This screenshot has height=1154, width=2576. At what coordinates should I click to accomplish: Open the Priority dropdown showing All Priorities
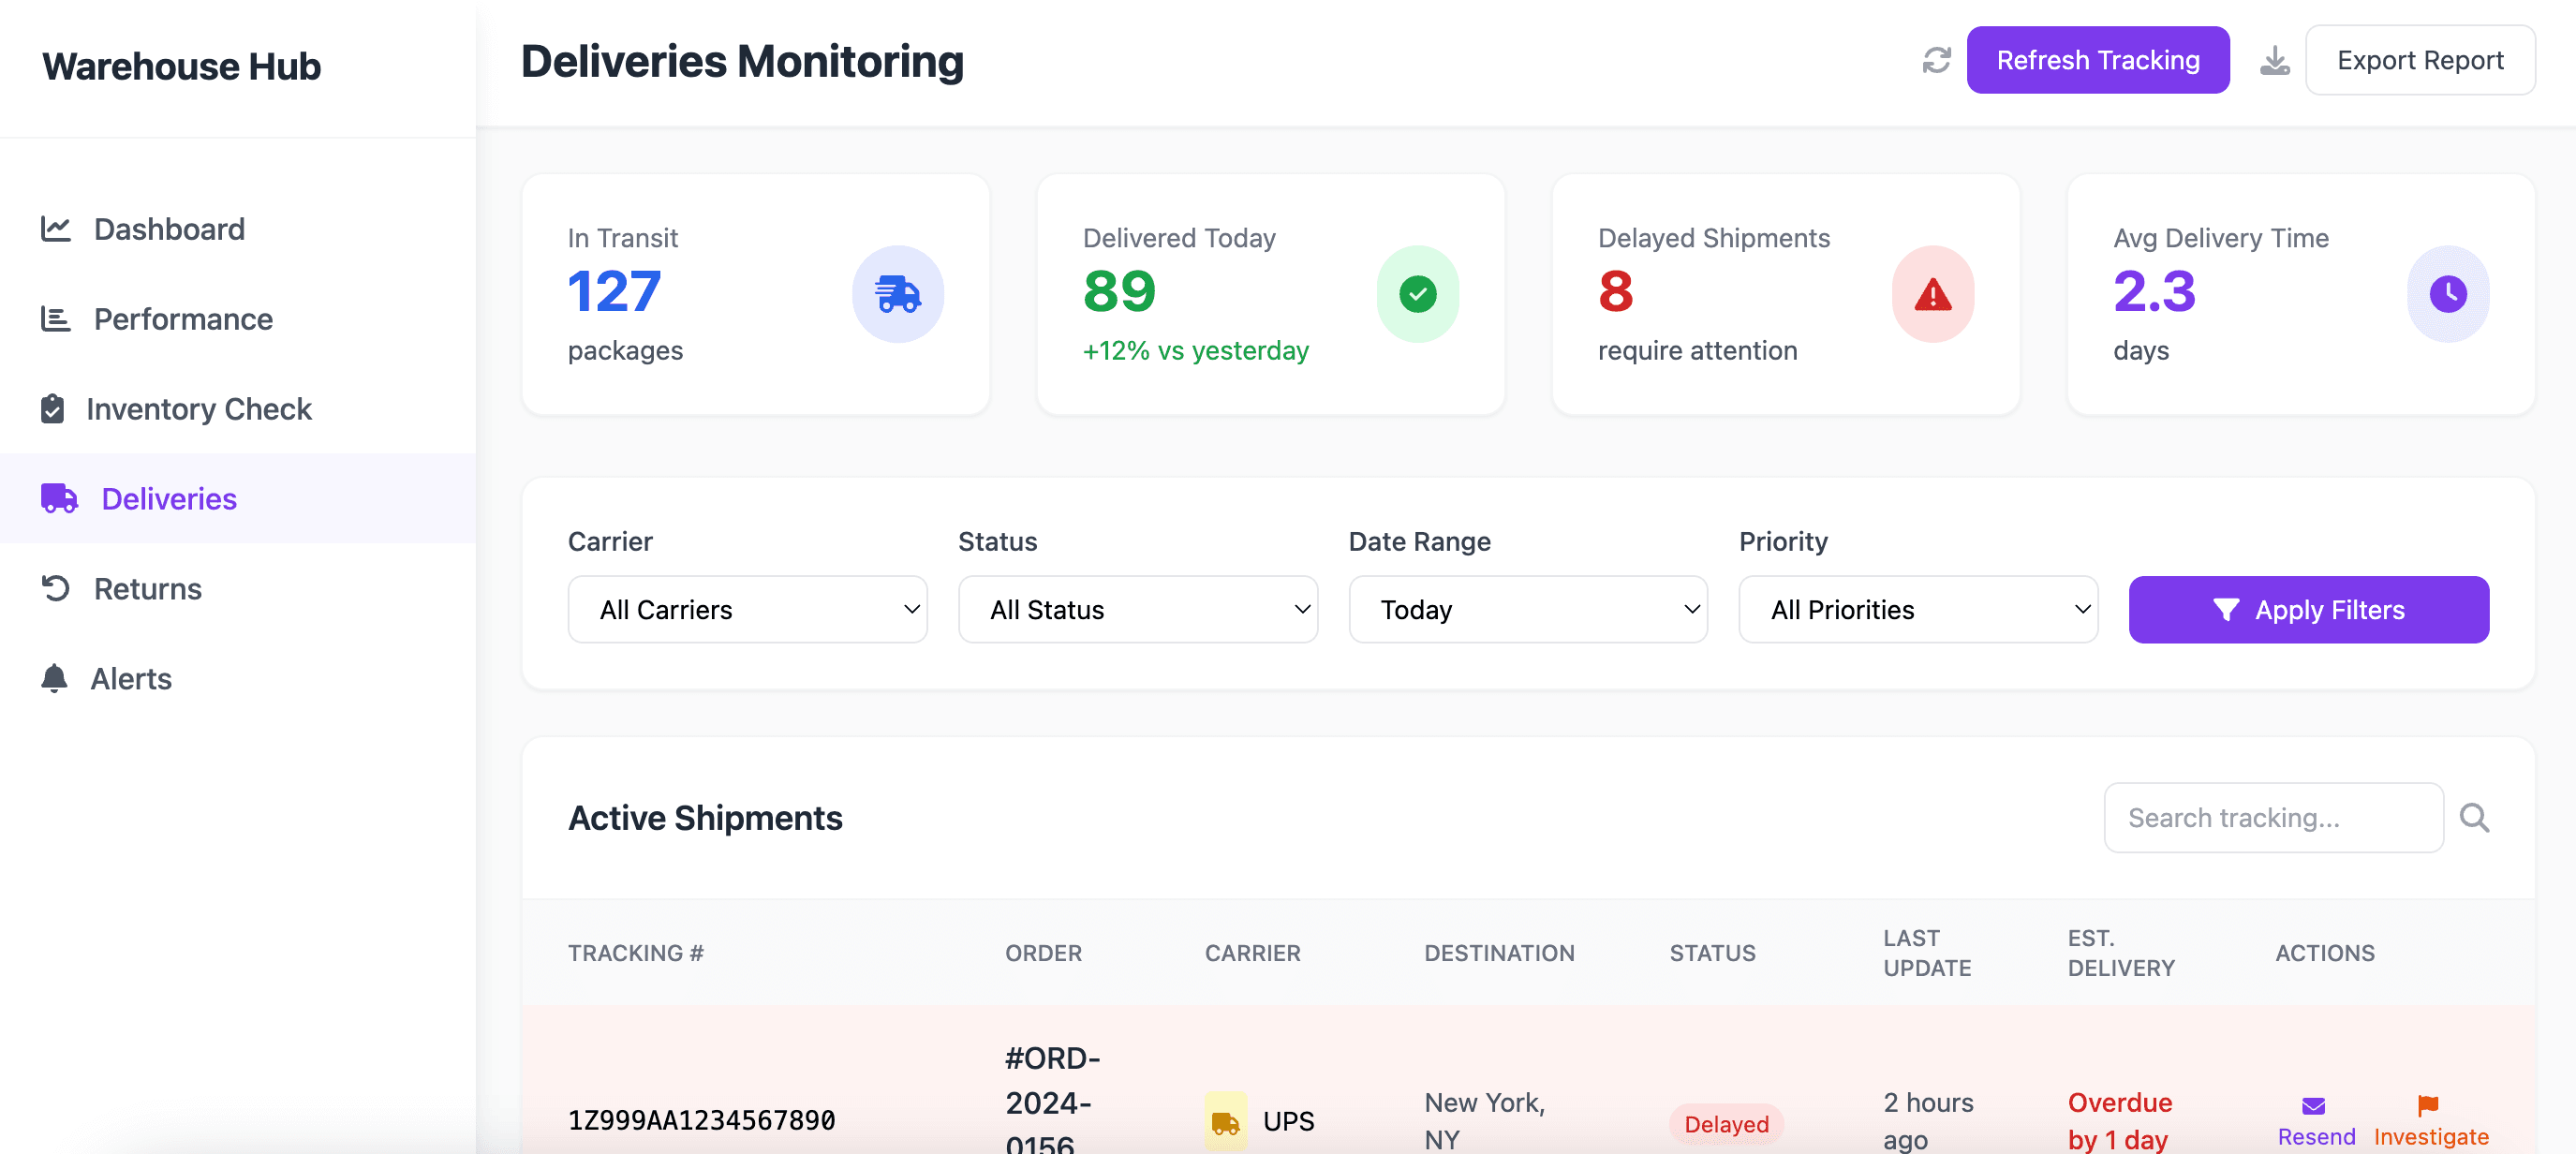click(1917, 609)
